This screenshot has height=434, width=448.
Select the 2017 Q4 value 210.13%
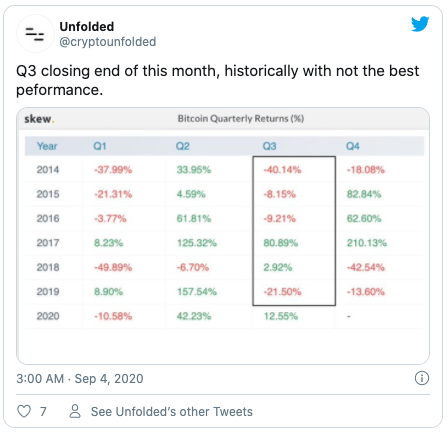367,243
